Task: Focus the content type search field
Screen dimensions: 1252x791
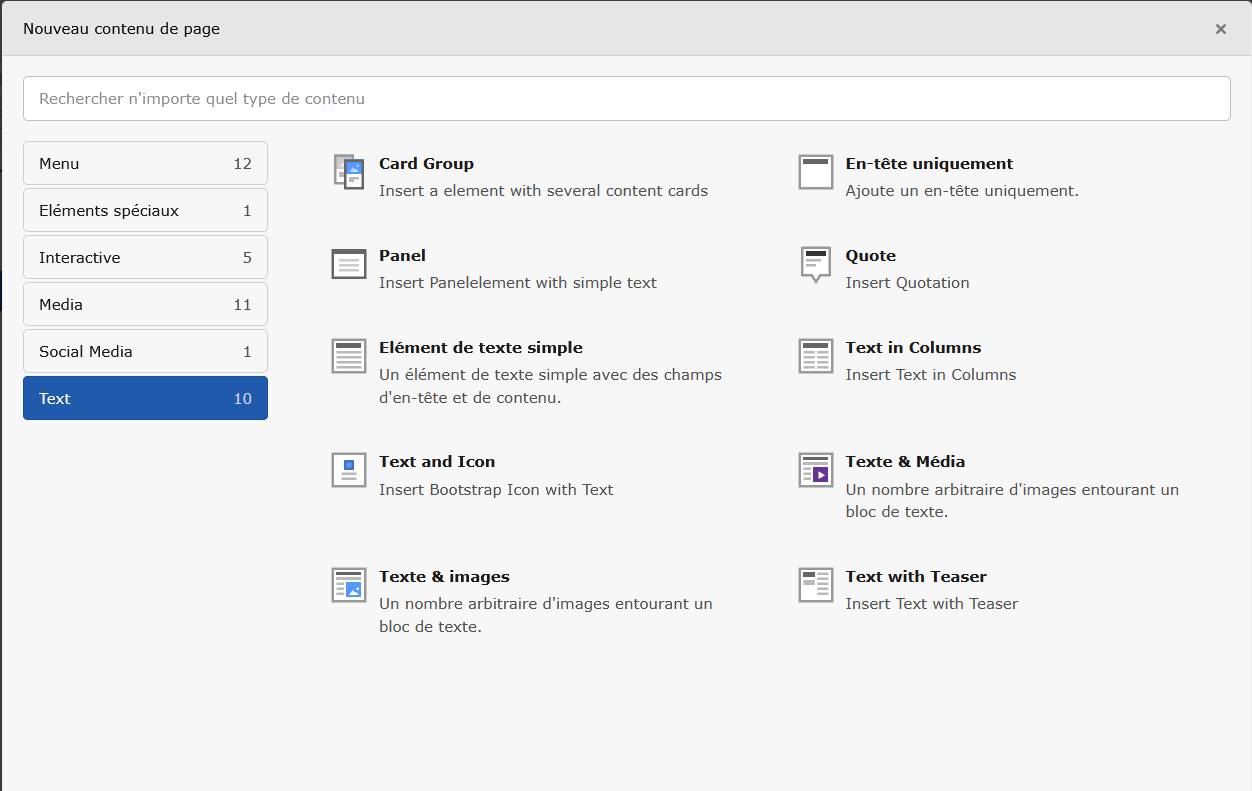Action: coord(626,99)
